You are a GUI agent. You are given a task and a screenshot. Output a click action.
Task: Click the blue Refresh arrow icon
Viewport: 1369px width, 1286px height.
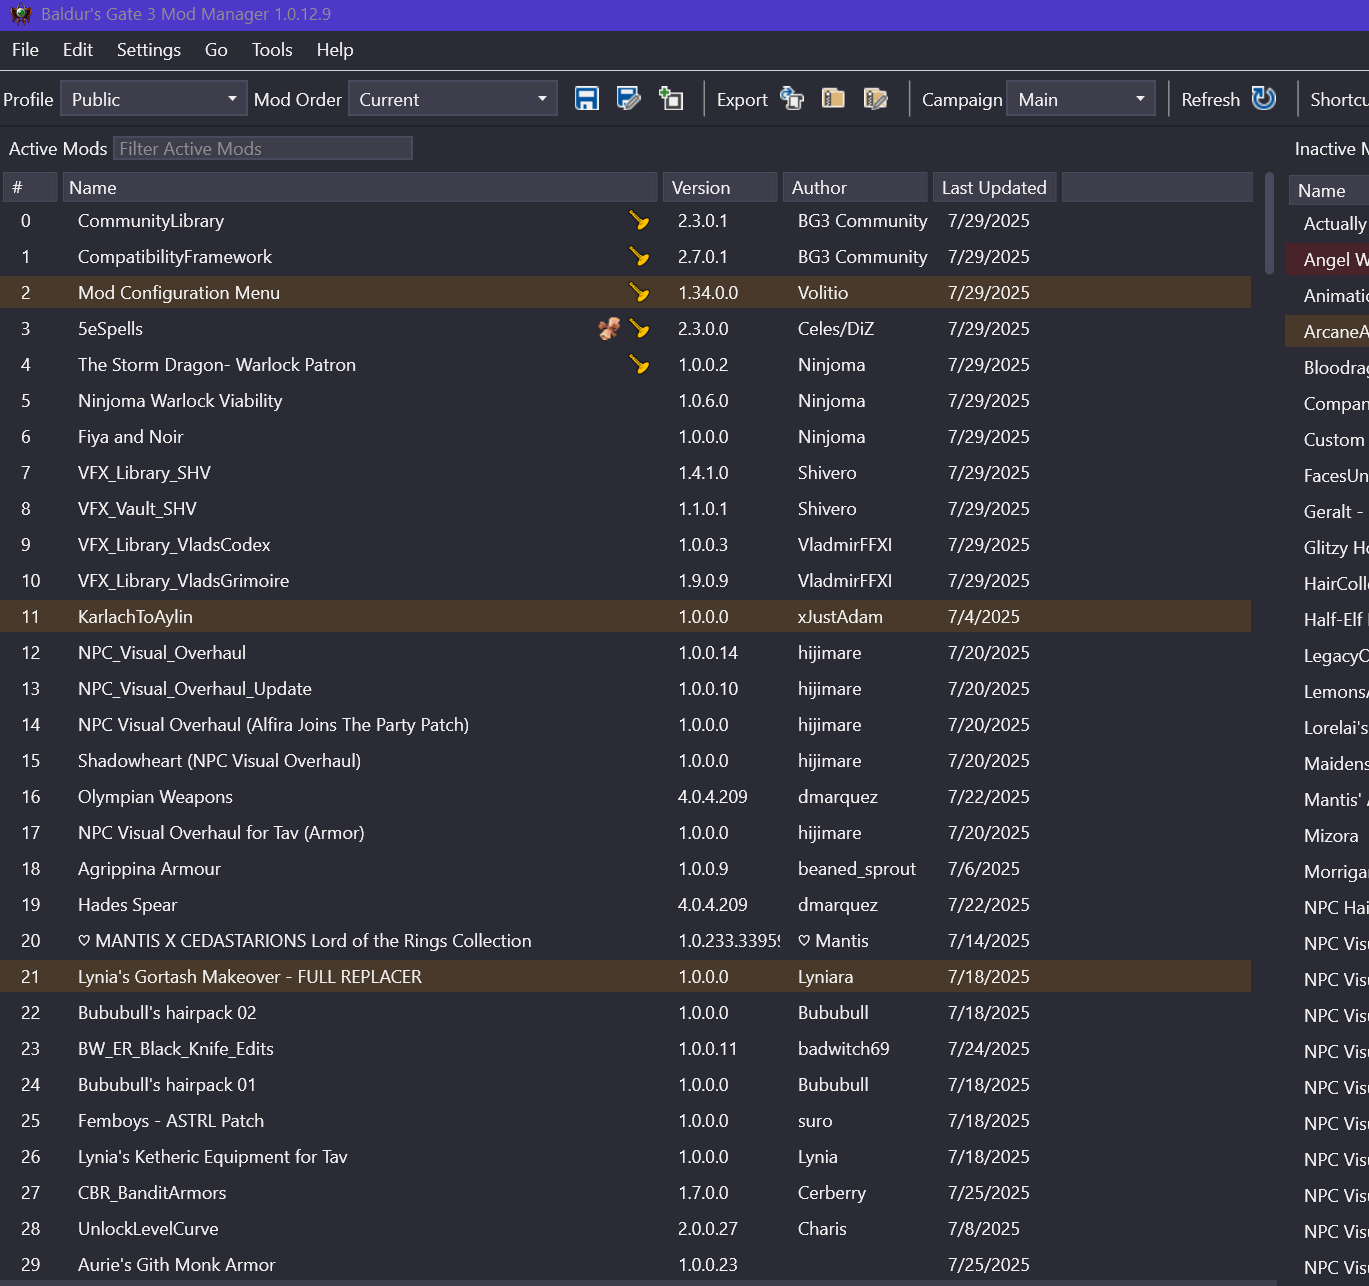1264,98
